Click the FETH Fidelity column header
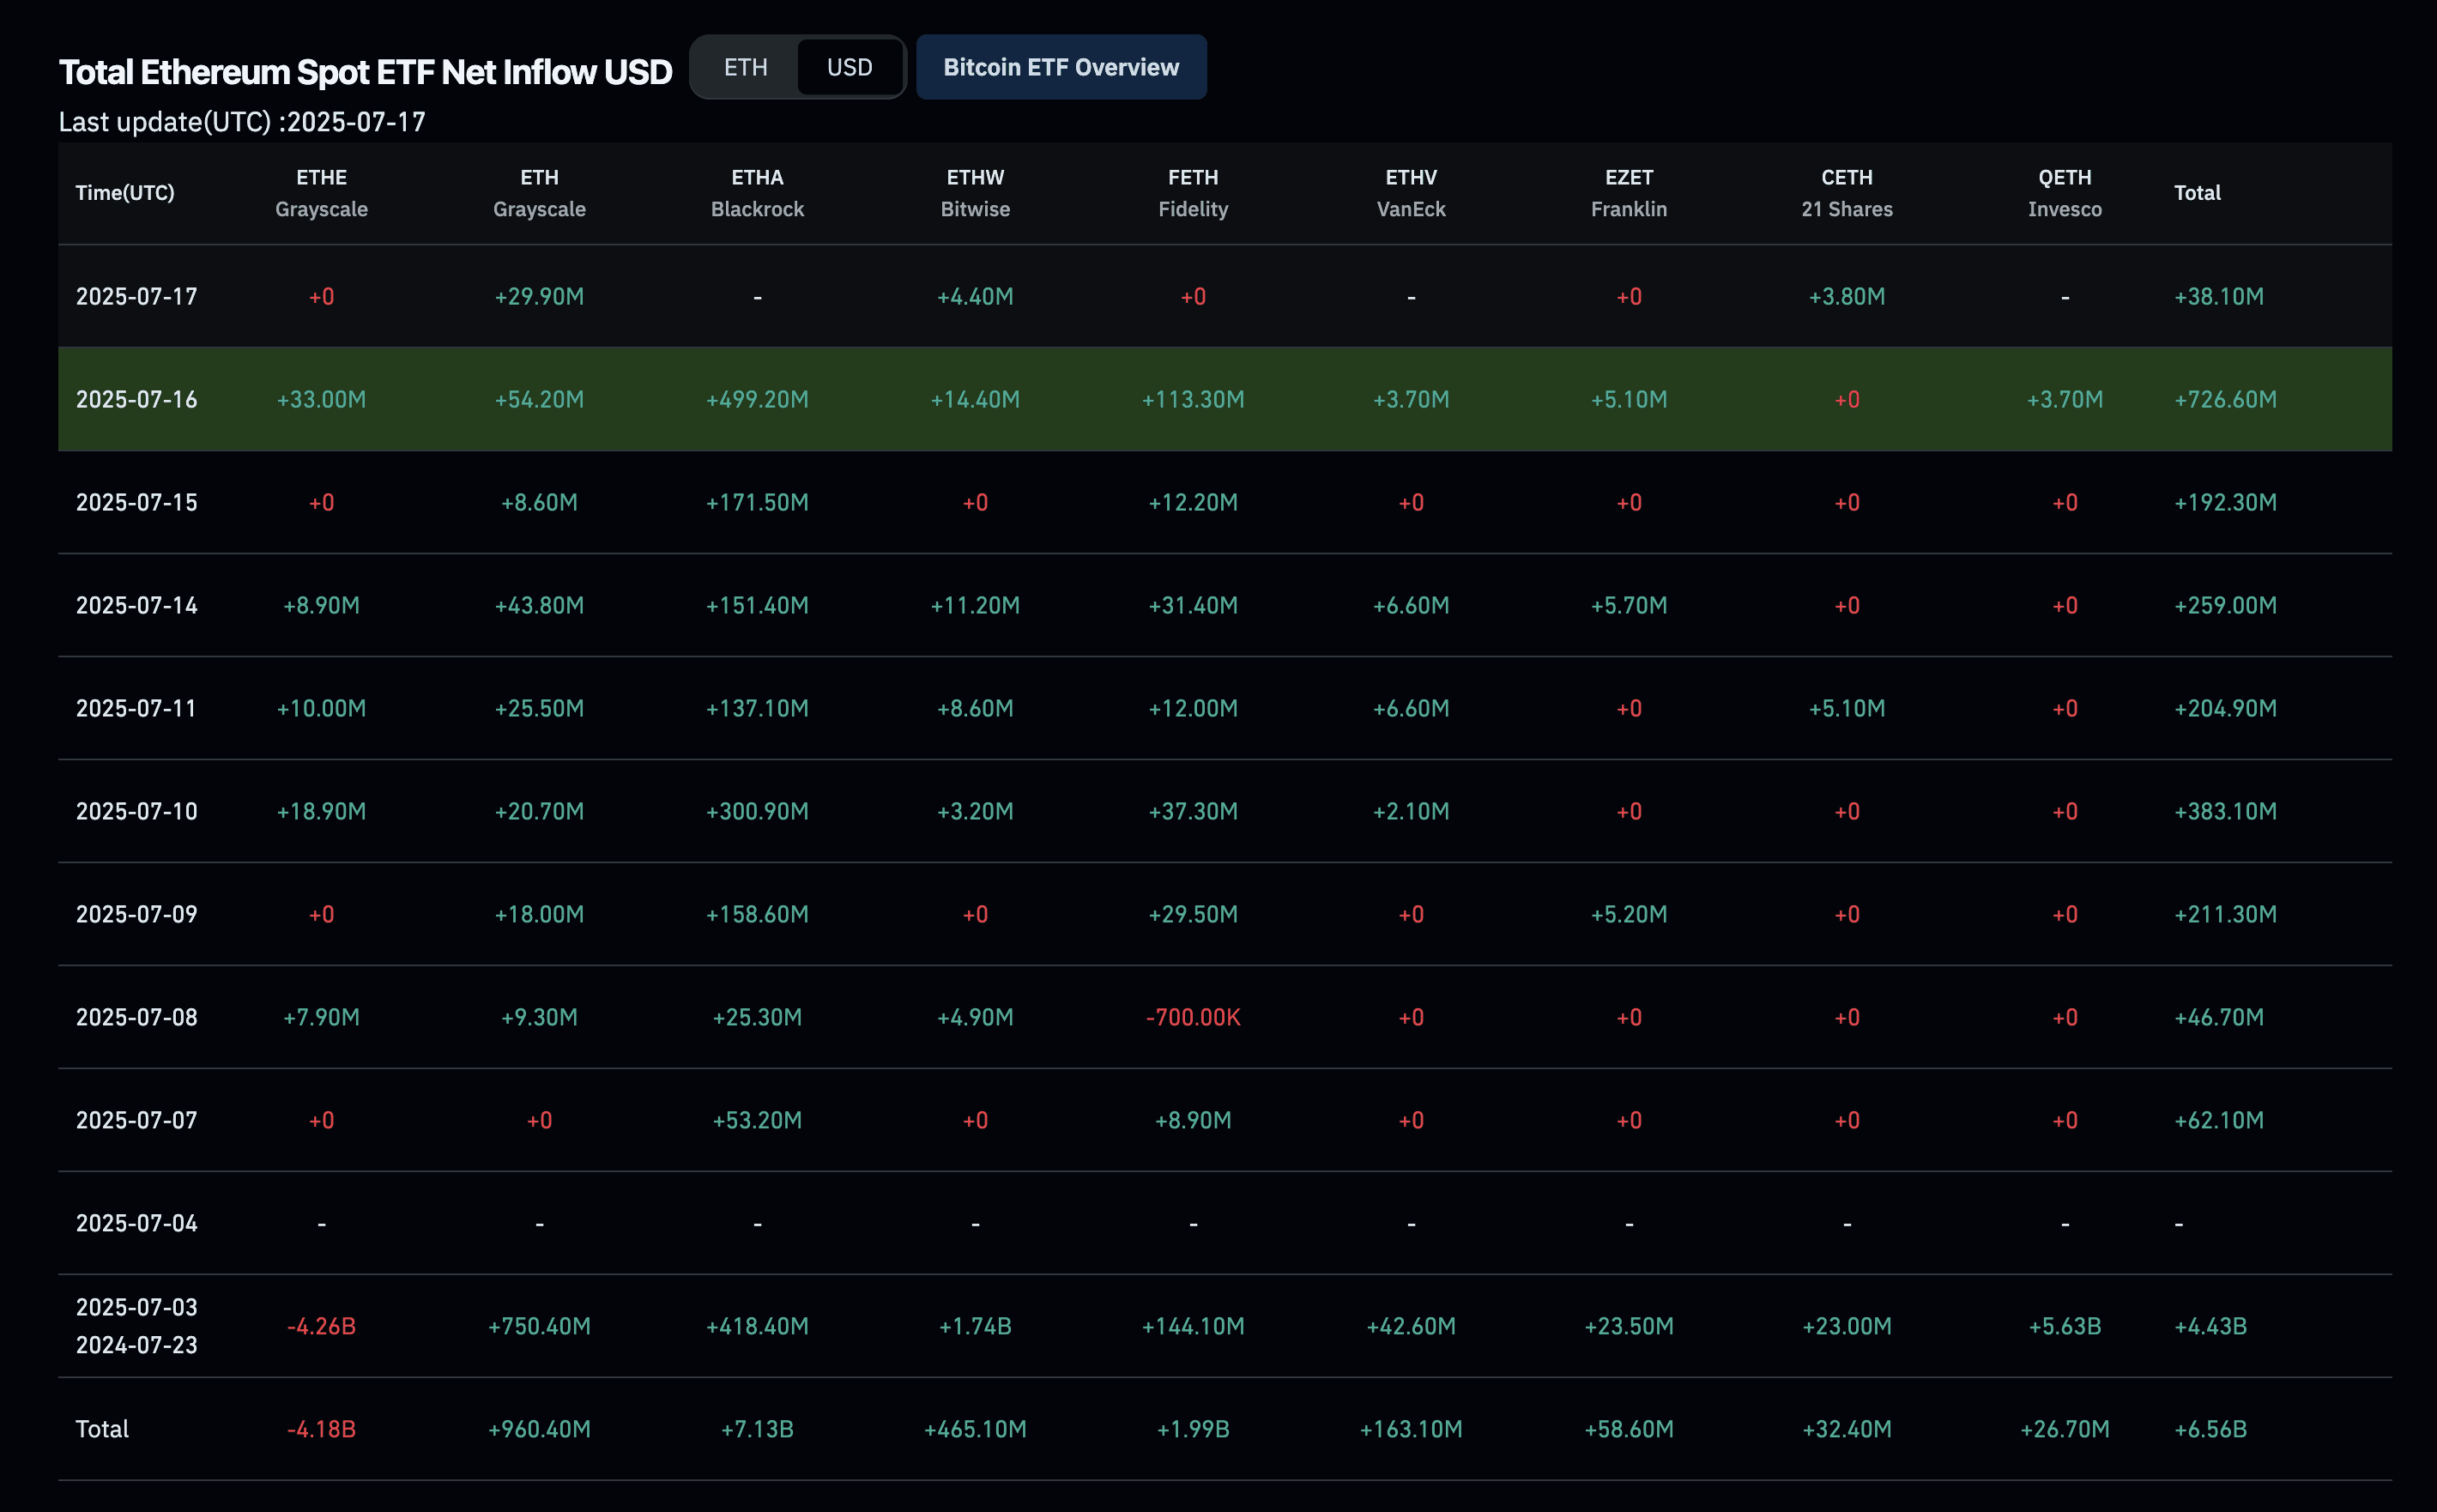This screenshot has height=1512, width=2437. [1193, 193]
